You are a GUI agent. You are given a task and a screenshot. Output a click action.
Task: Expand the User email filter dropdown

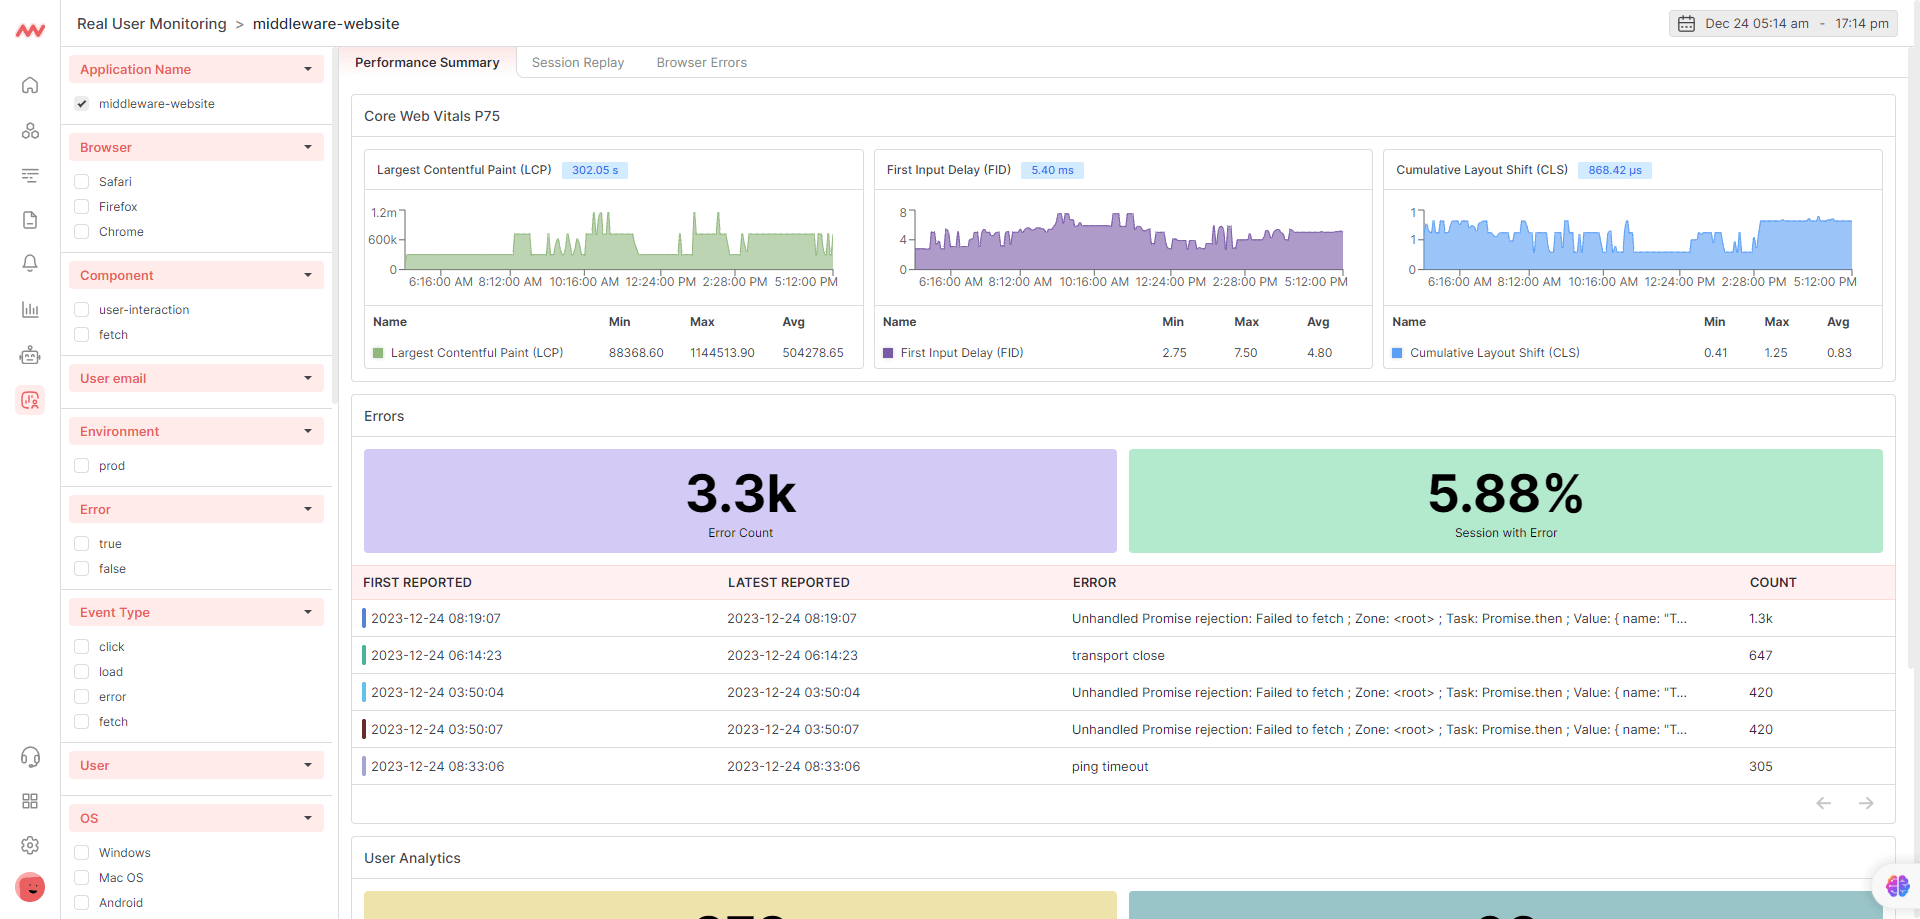point(307,378)
